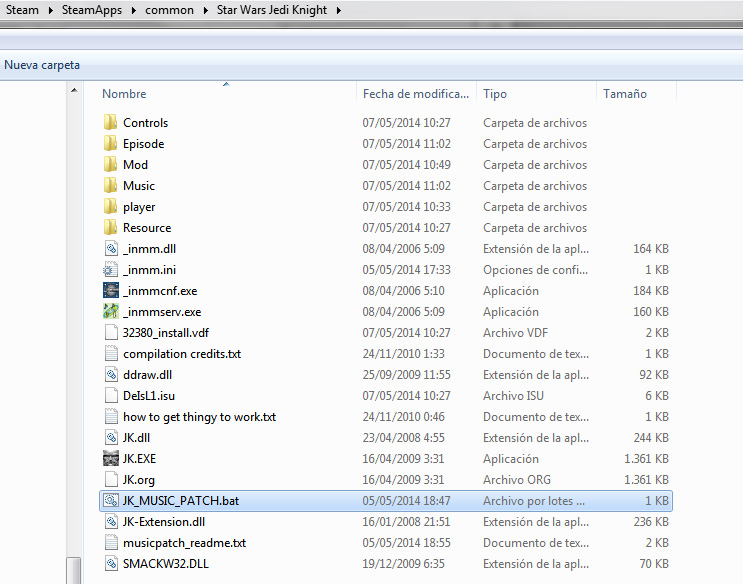Sort by the Nombre column header
743x584 pixels.
pyautogui.click(x=124, y=94)
